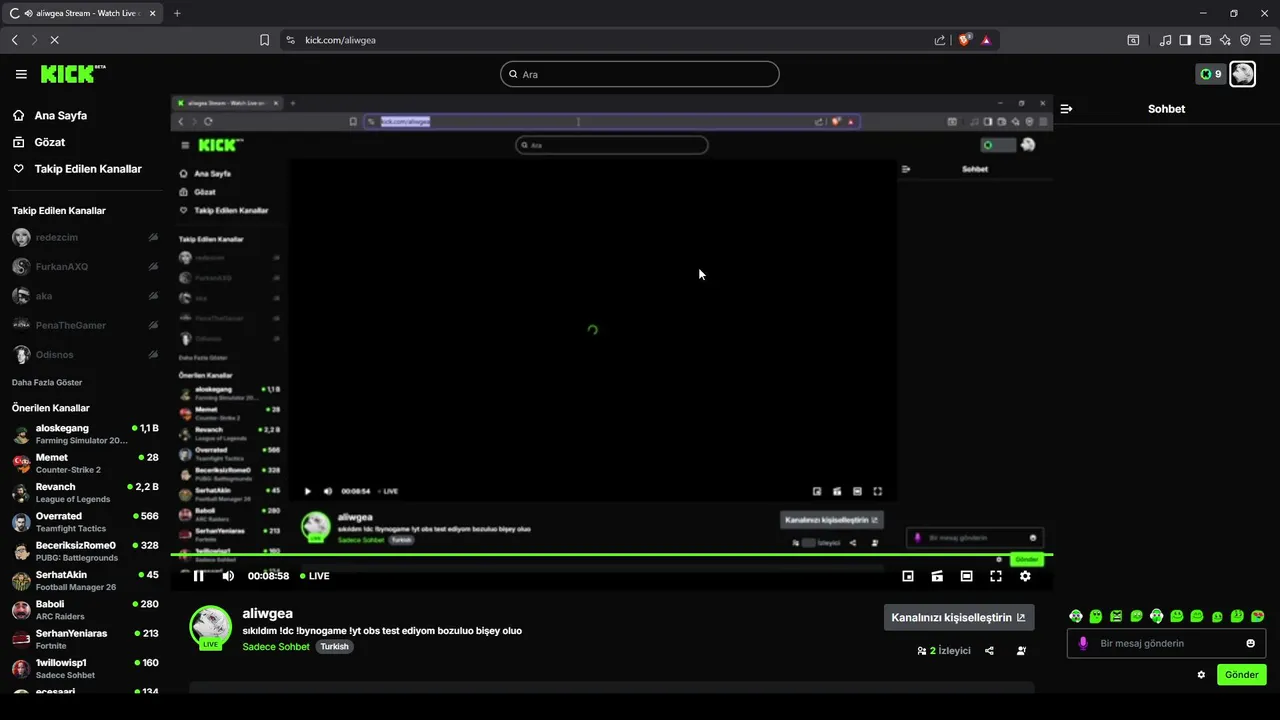Open chat settings gear
Screen dimensions: 1280x720
pyautogui.click(x=1201, y=675)
